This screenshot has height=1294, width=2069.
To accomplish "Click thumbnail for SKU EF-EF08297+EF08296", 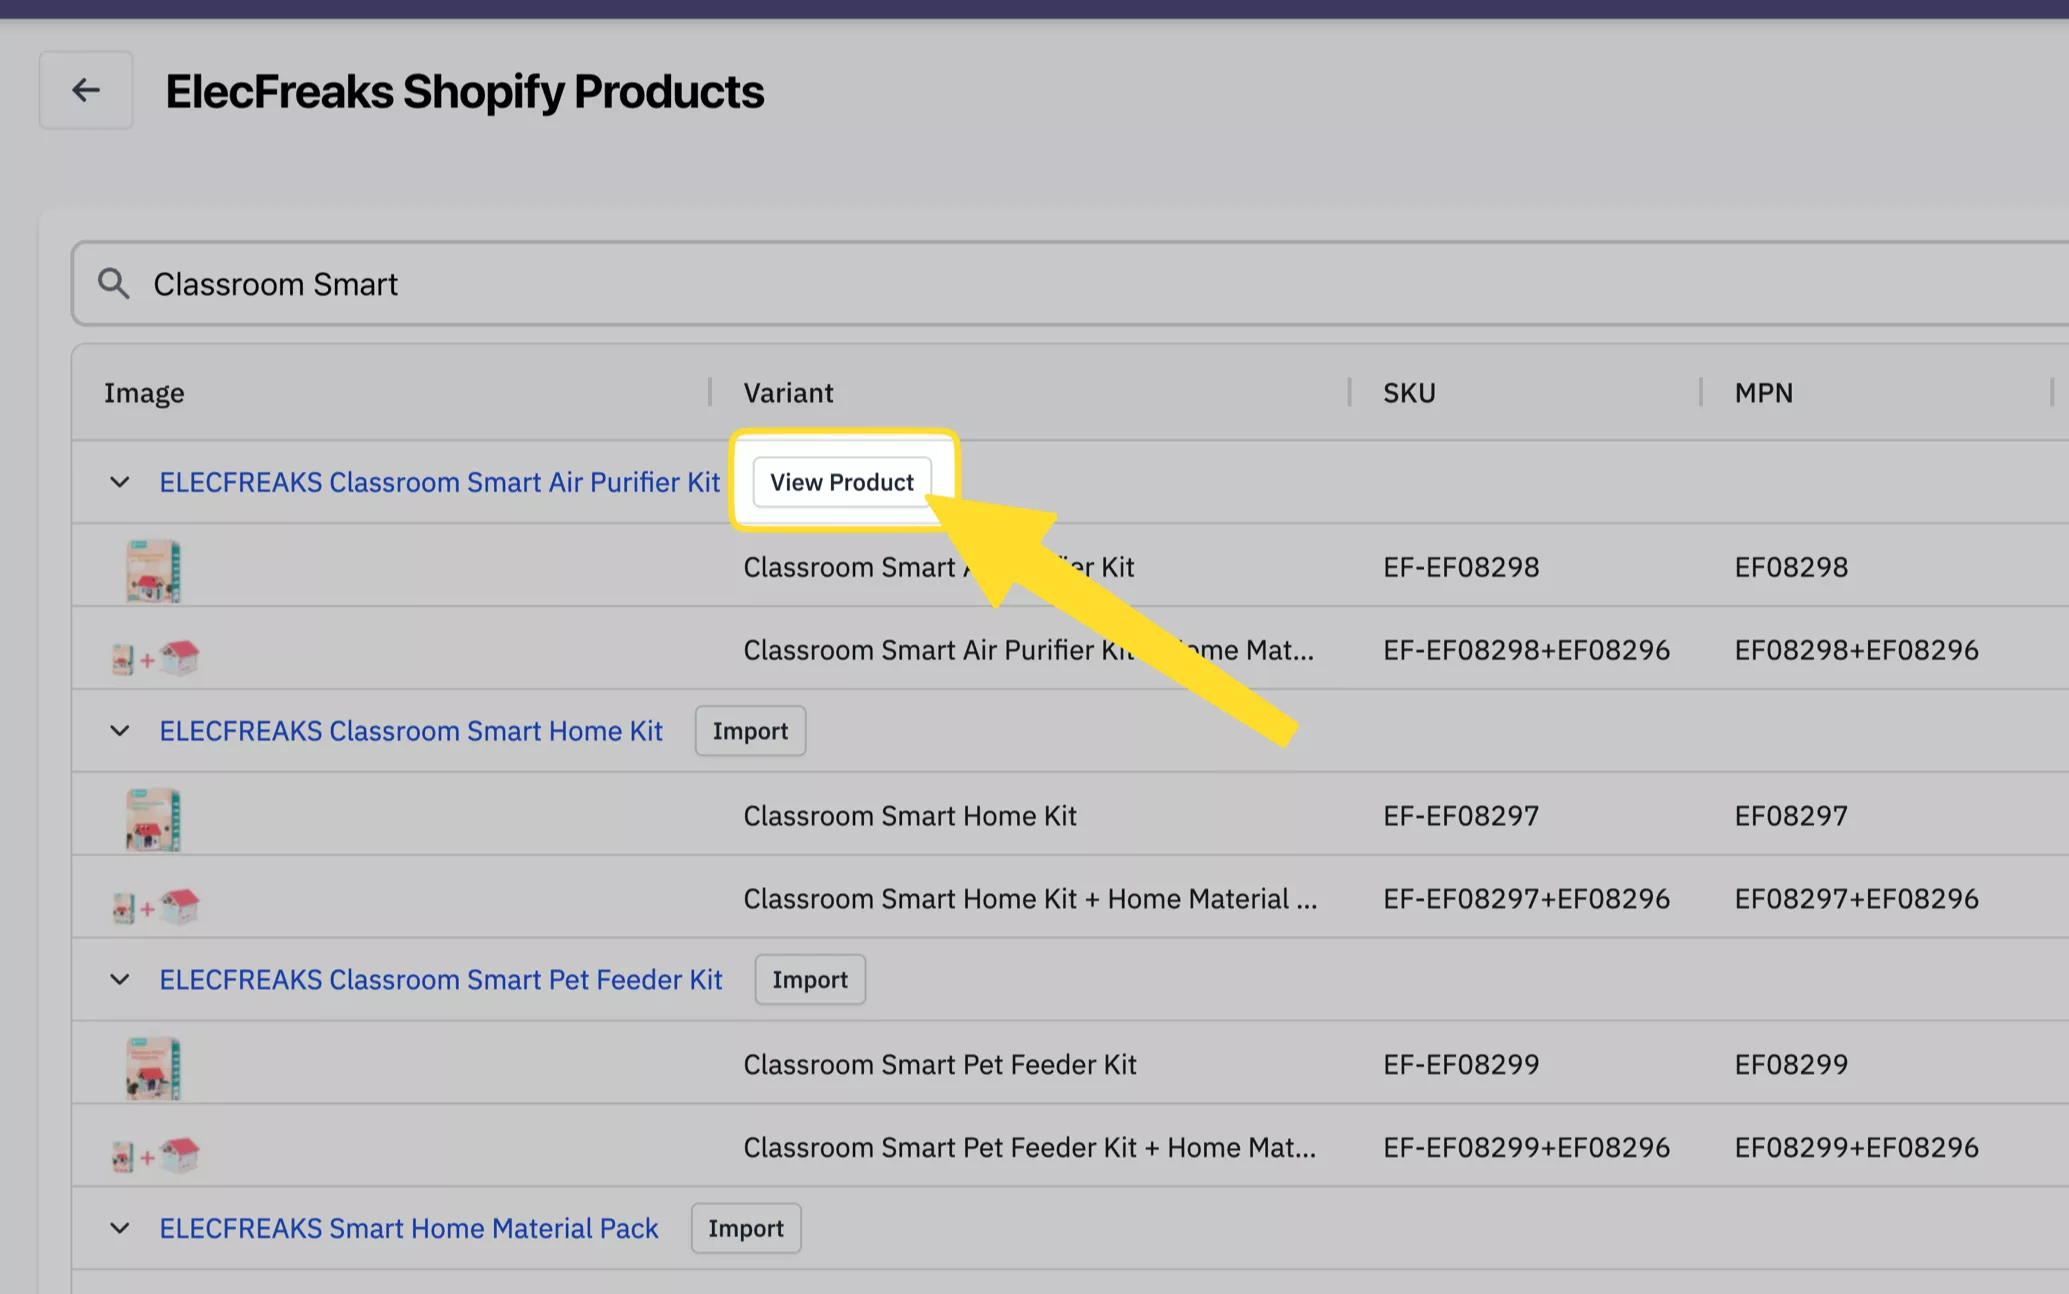I will point(155,907).
